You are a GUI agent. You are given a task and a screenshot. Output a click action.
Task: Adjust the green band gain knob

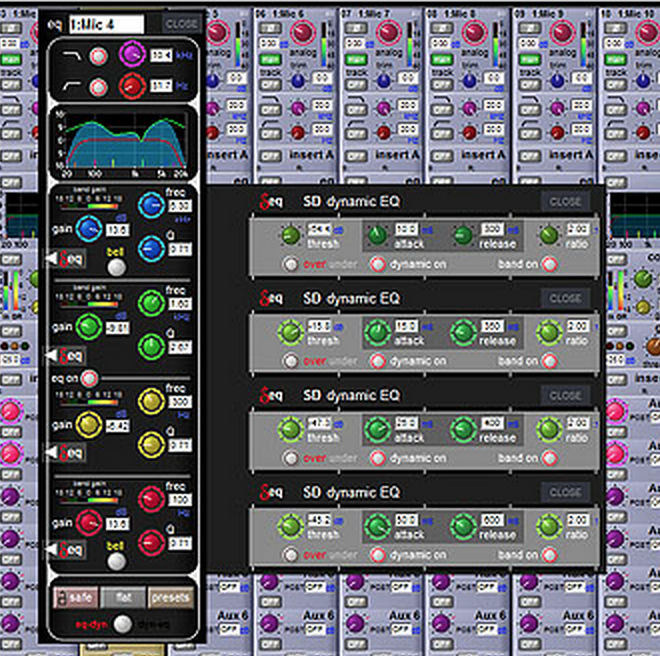pyautogui.click(x=89, y=326)
